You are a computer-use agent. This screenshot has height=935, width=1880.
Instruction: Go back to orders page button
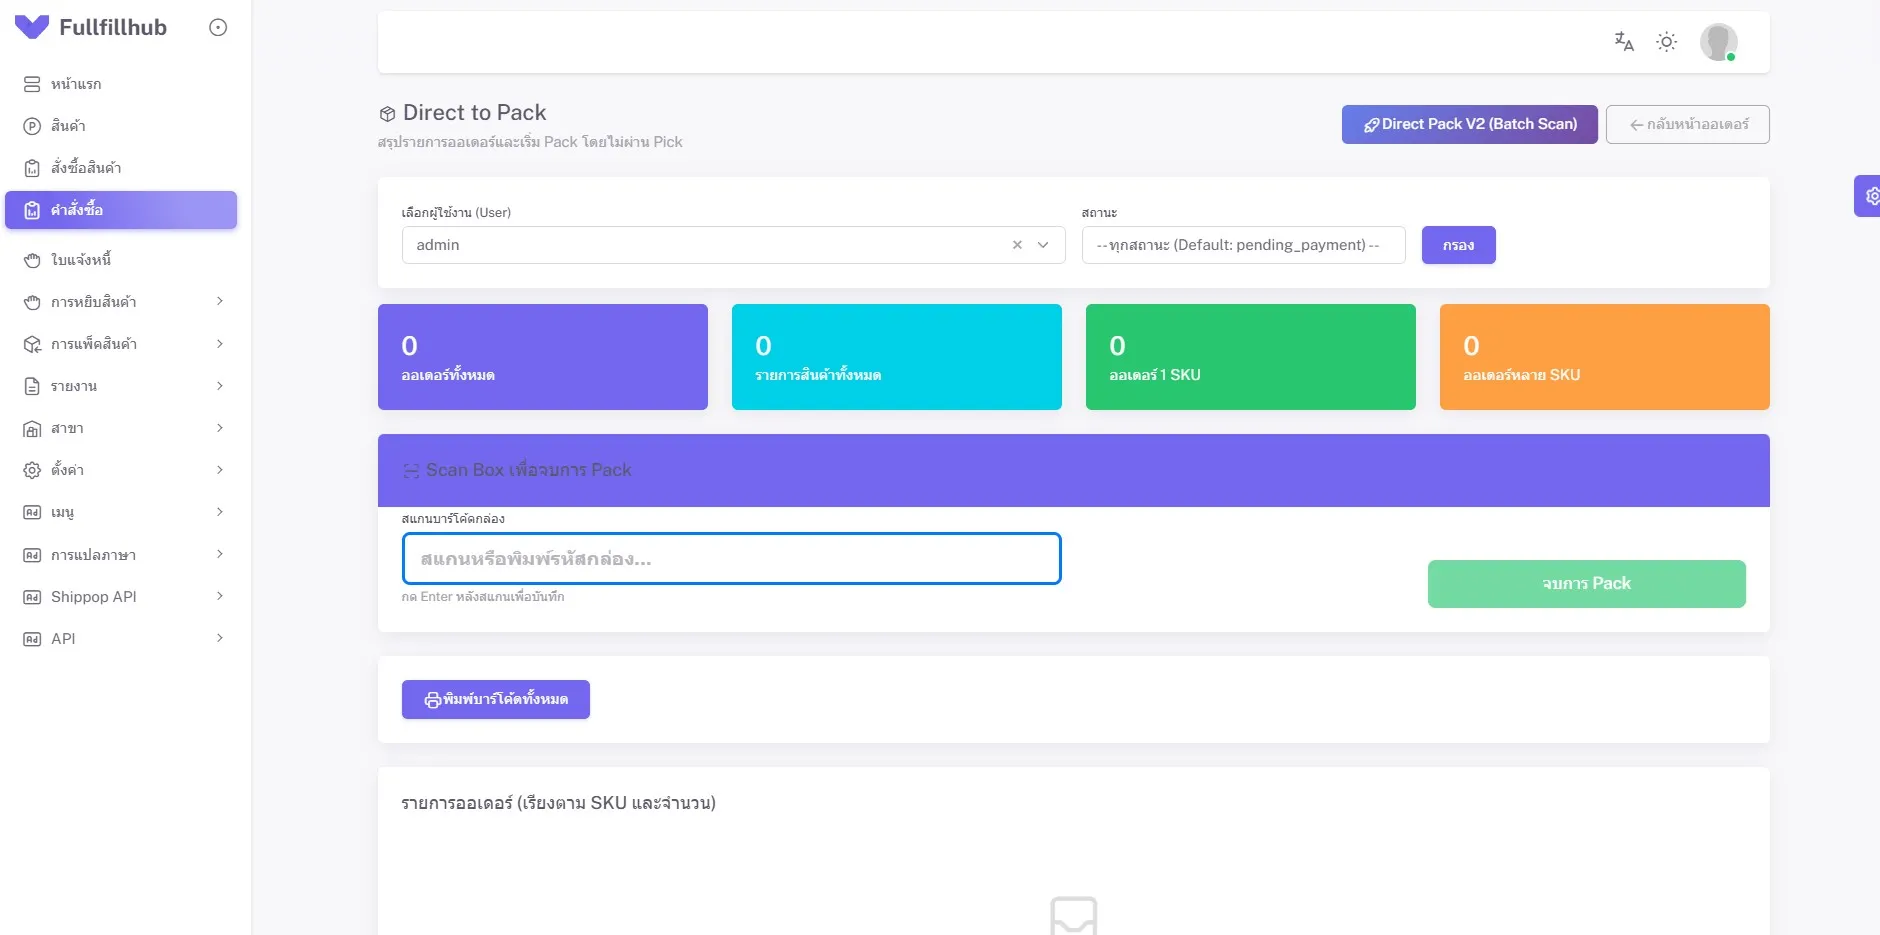tap(1687, 125)
